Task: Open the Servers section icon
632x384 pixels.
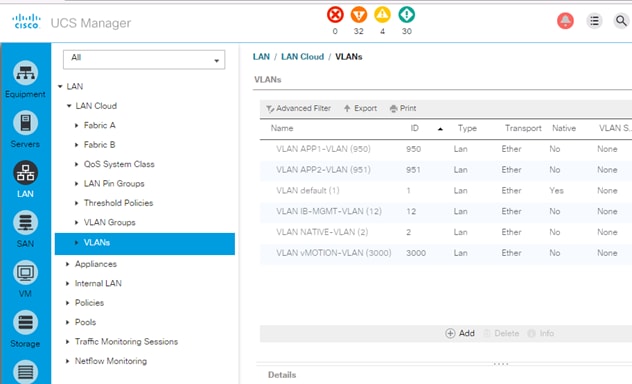Action: pyautogui.click(x=25, y=123)
